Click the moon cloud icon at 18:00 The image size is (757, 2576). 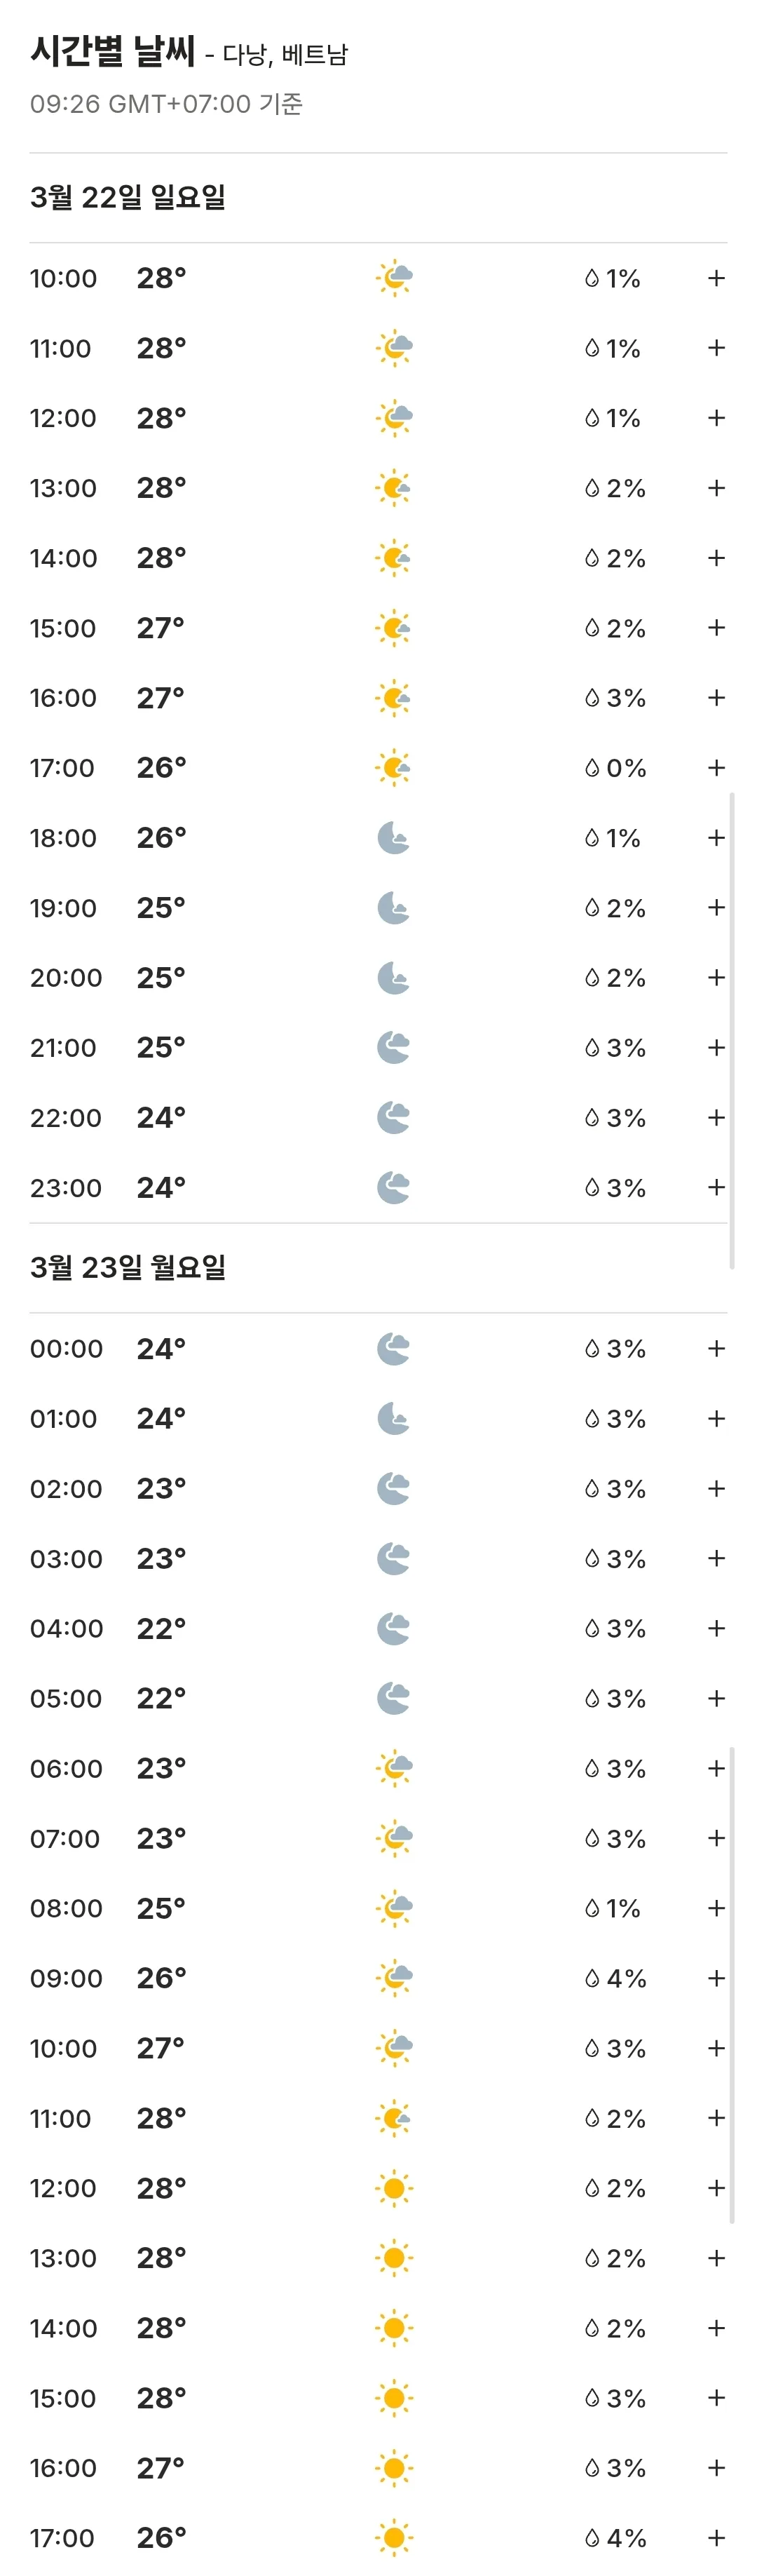(x=394, y=838)
